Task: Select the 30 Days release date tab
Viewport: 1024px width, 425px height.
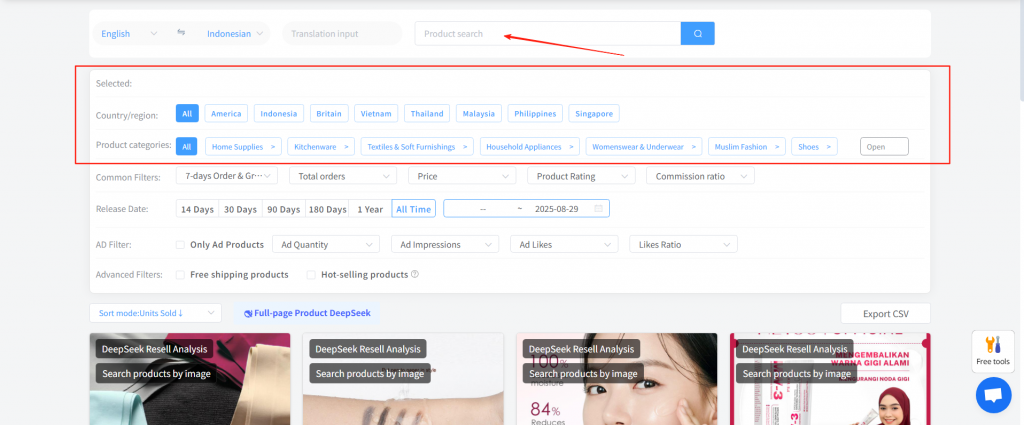Action: (x=240, y=209)
